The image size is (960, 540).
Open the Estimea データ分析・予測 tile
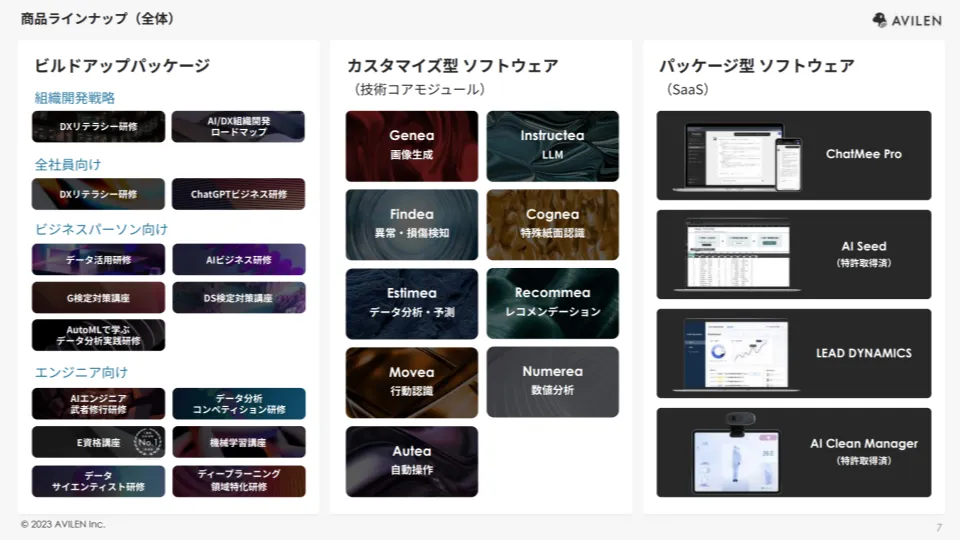411,303
